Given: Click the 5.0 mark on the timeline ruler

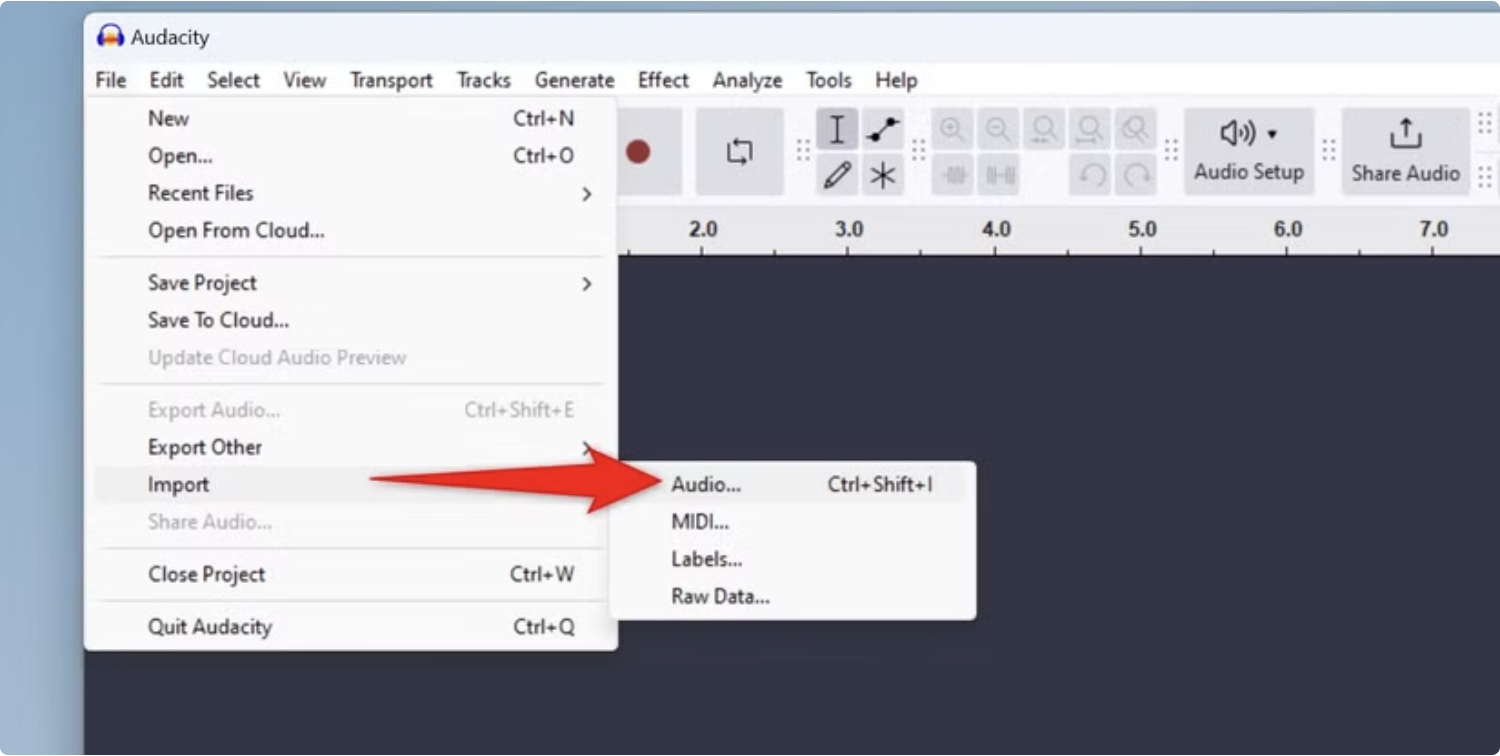Looking at the screenshot, I should [x=1142, y=229].
